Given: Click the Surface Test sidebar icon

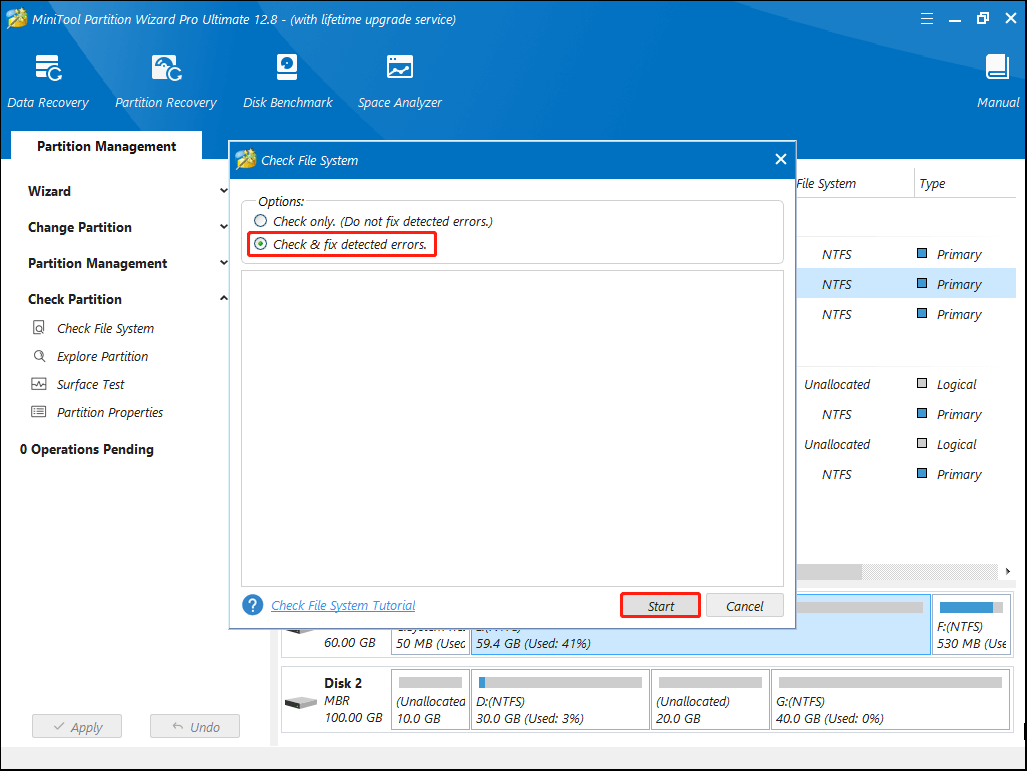Looking at the screenshot, I should [39, 384].
